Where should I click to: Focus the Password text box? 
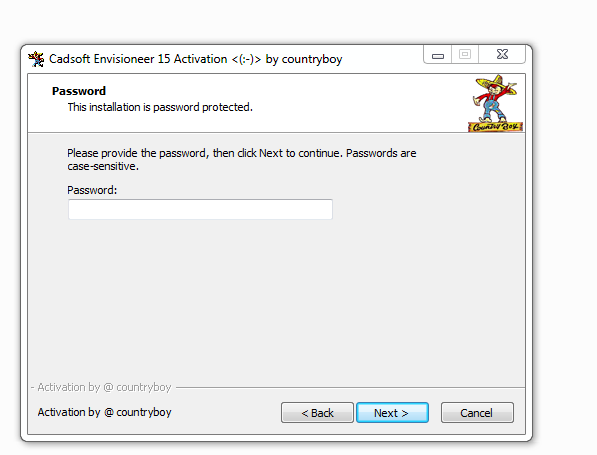[x=200, y=209]
